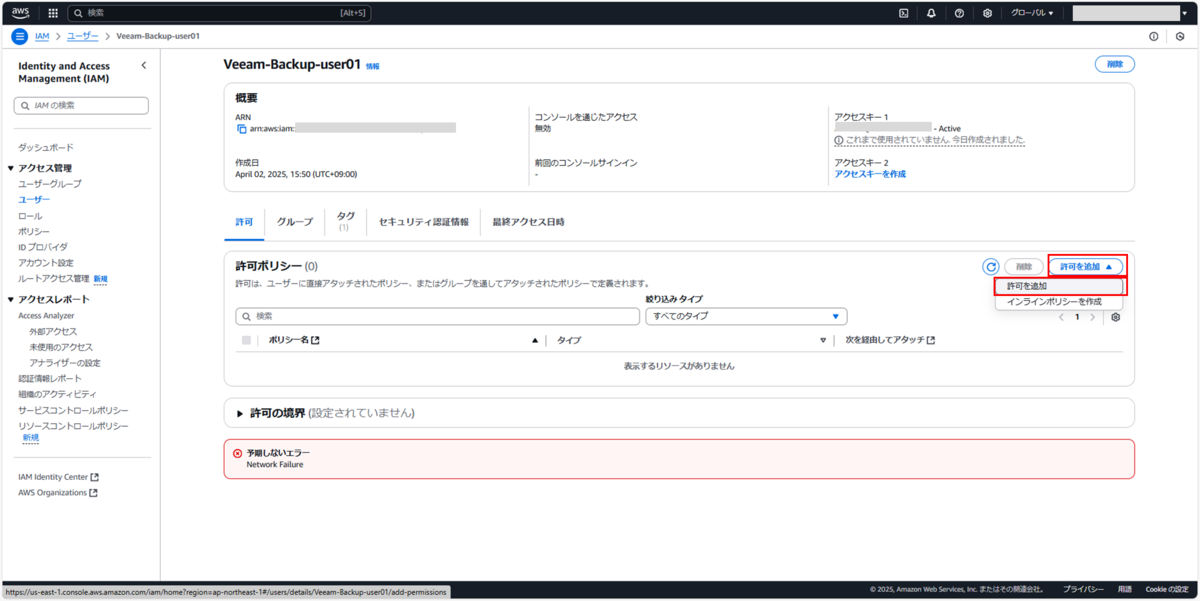Viewport: 1200px width, 601px height.
Task: Open dashboard in the sidebar
Action: pos(46,147)
